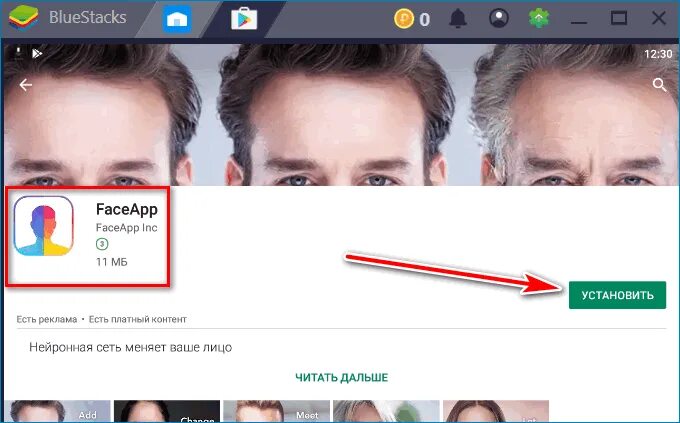Open the notifications bell
Screen dimensions: 680x423
click(x=458, y=18)
